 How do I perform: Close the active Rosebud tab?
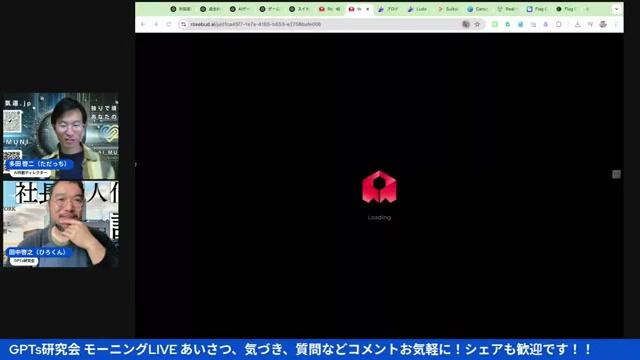click(x=368, y=9)
